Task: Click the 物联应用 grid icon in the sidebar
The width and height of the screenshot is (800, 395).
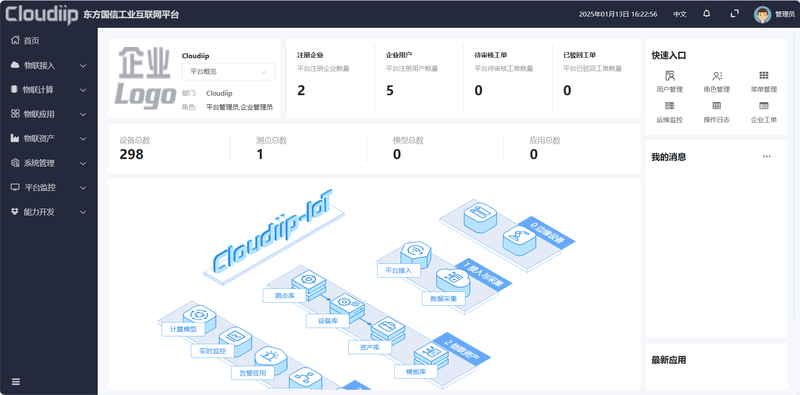Action: tap(15, 114)
